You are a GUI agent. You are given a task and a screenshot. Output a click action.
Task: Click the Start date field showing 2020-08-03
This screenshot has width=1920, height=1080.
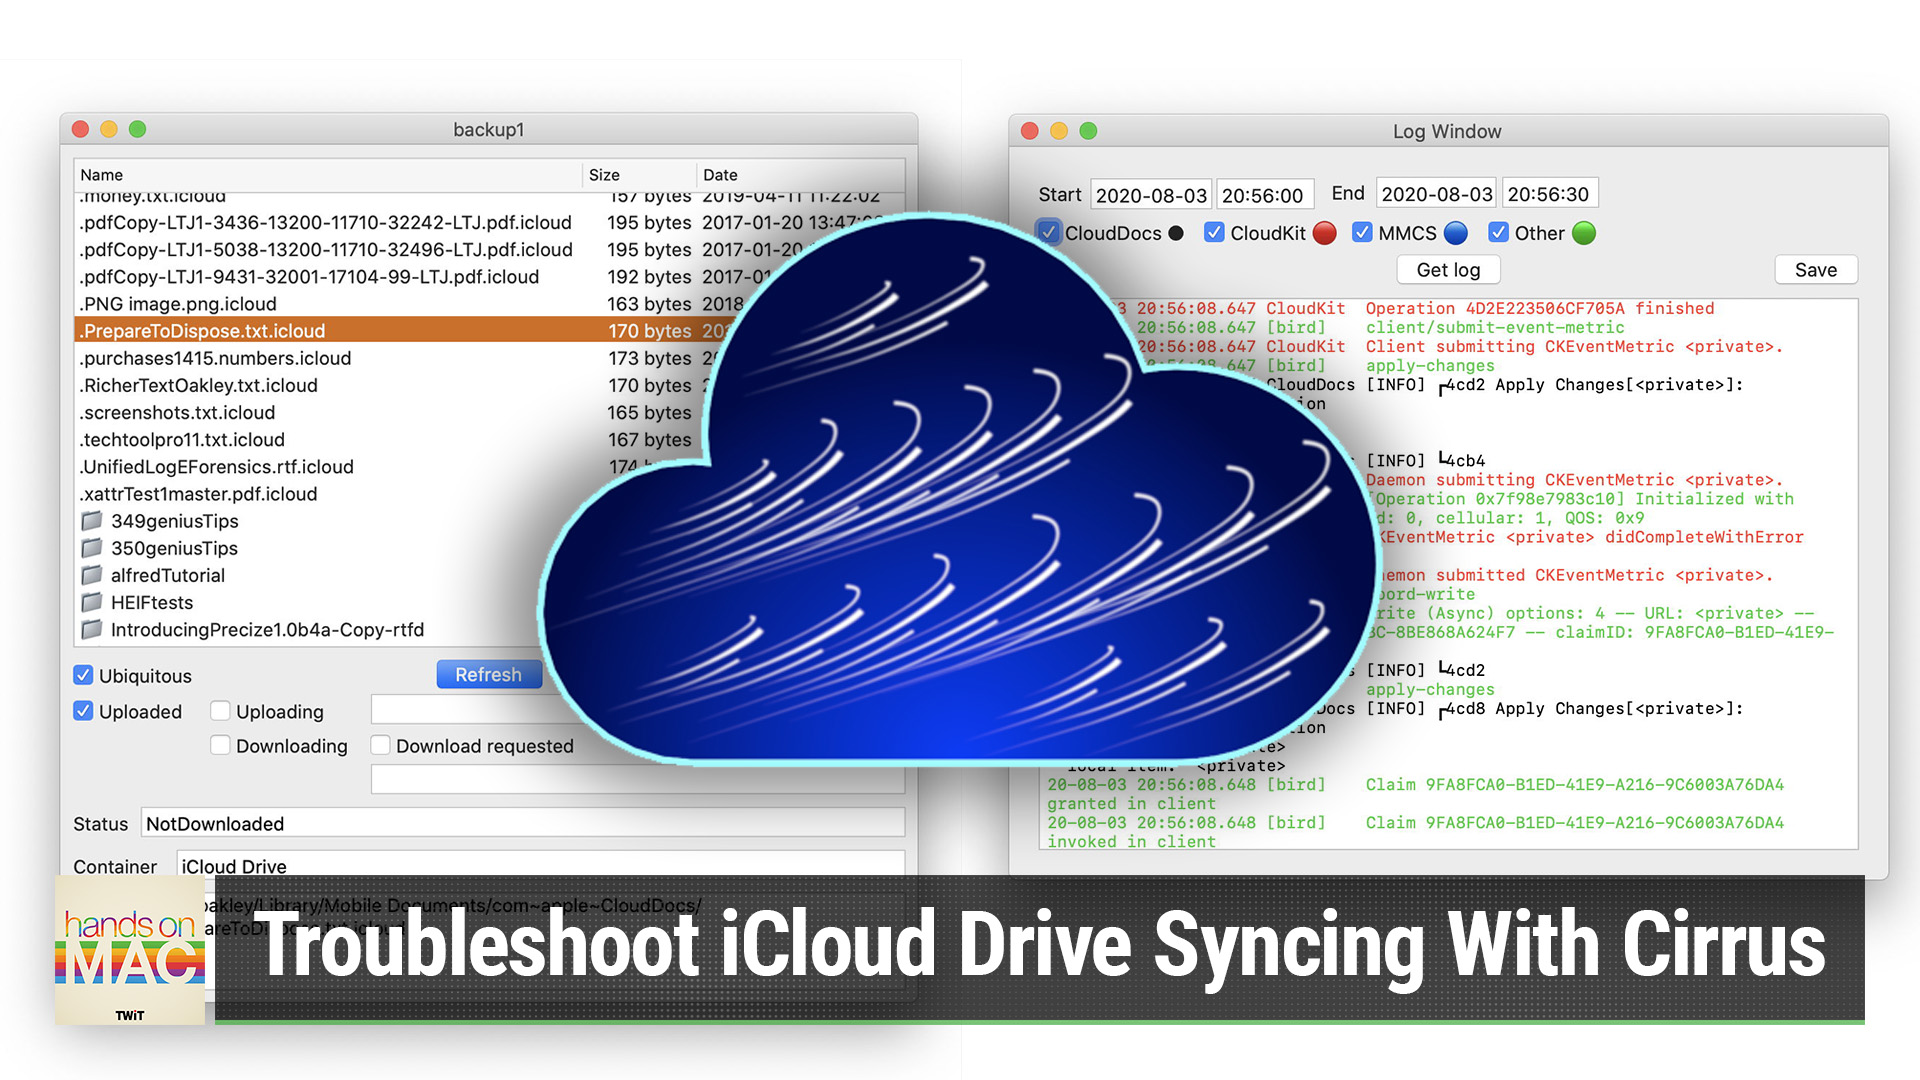1151,193
